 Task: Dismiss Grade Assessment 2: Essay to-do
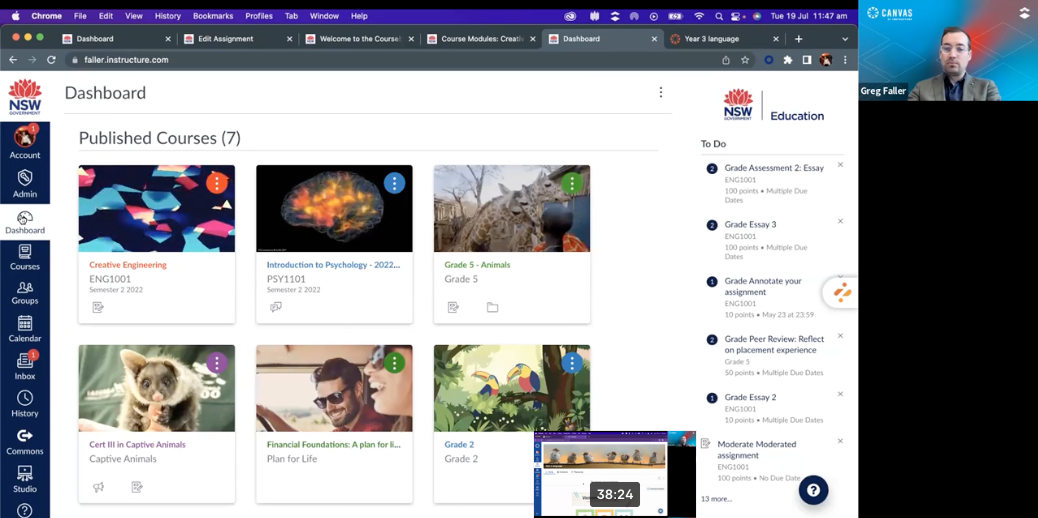coord(840,165)
